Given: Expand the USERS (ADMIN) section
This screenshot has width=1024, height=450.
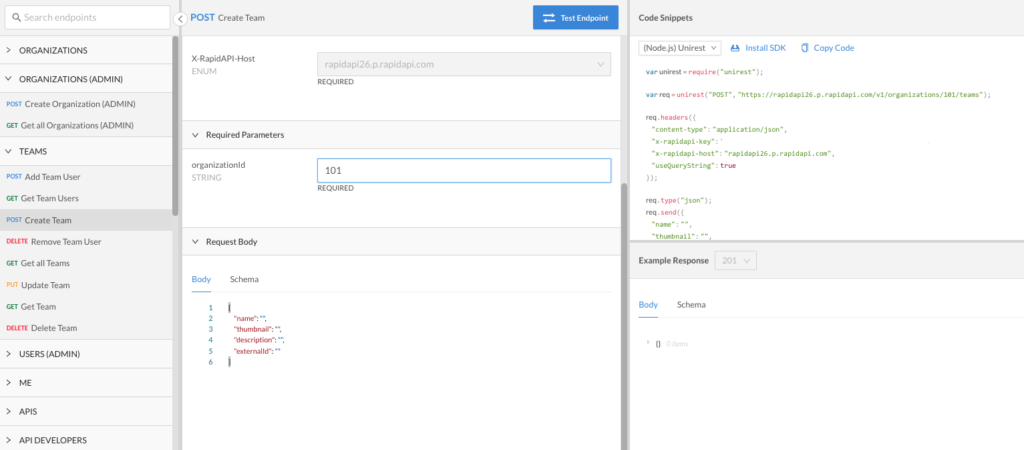Looking at the screenshot, I should click(x=86, y=354).
